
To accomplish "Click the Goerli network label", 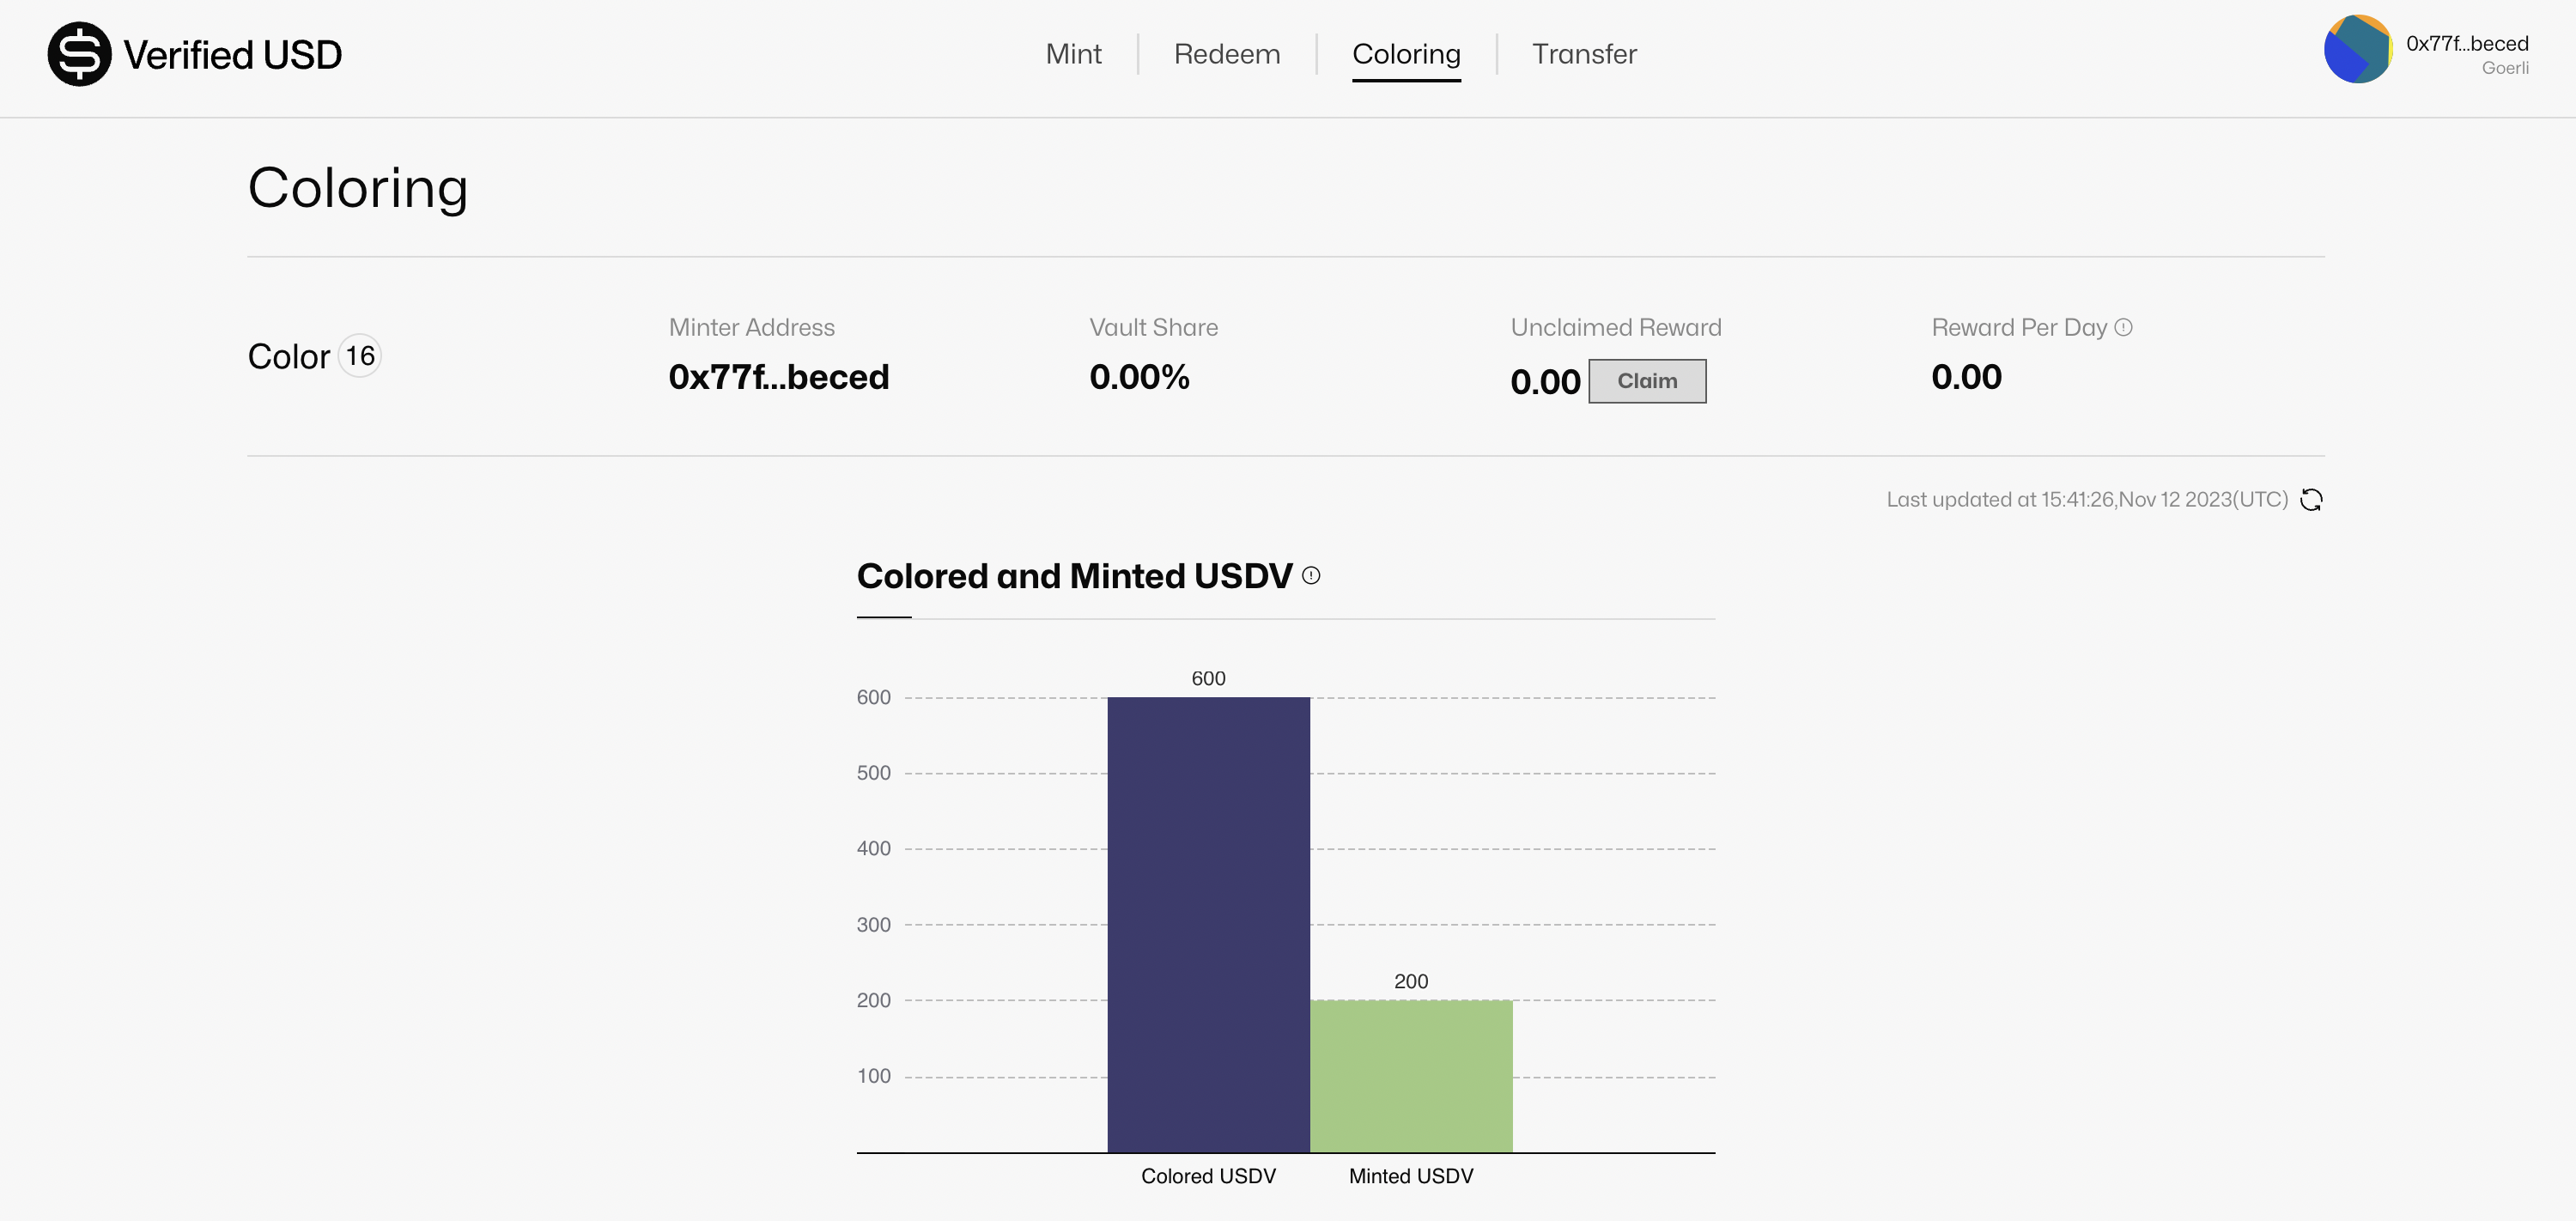I will [x=2504, y=68].
